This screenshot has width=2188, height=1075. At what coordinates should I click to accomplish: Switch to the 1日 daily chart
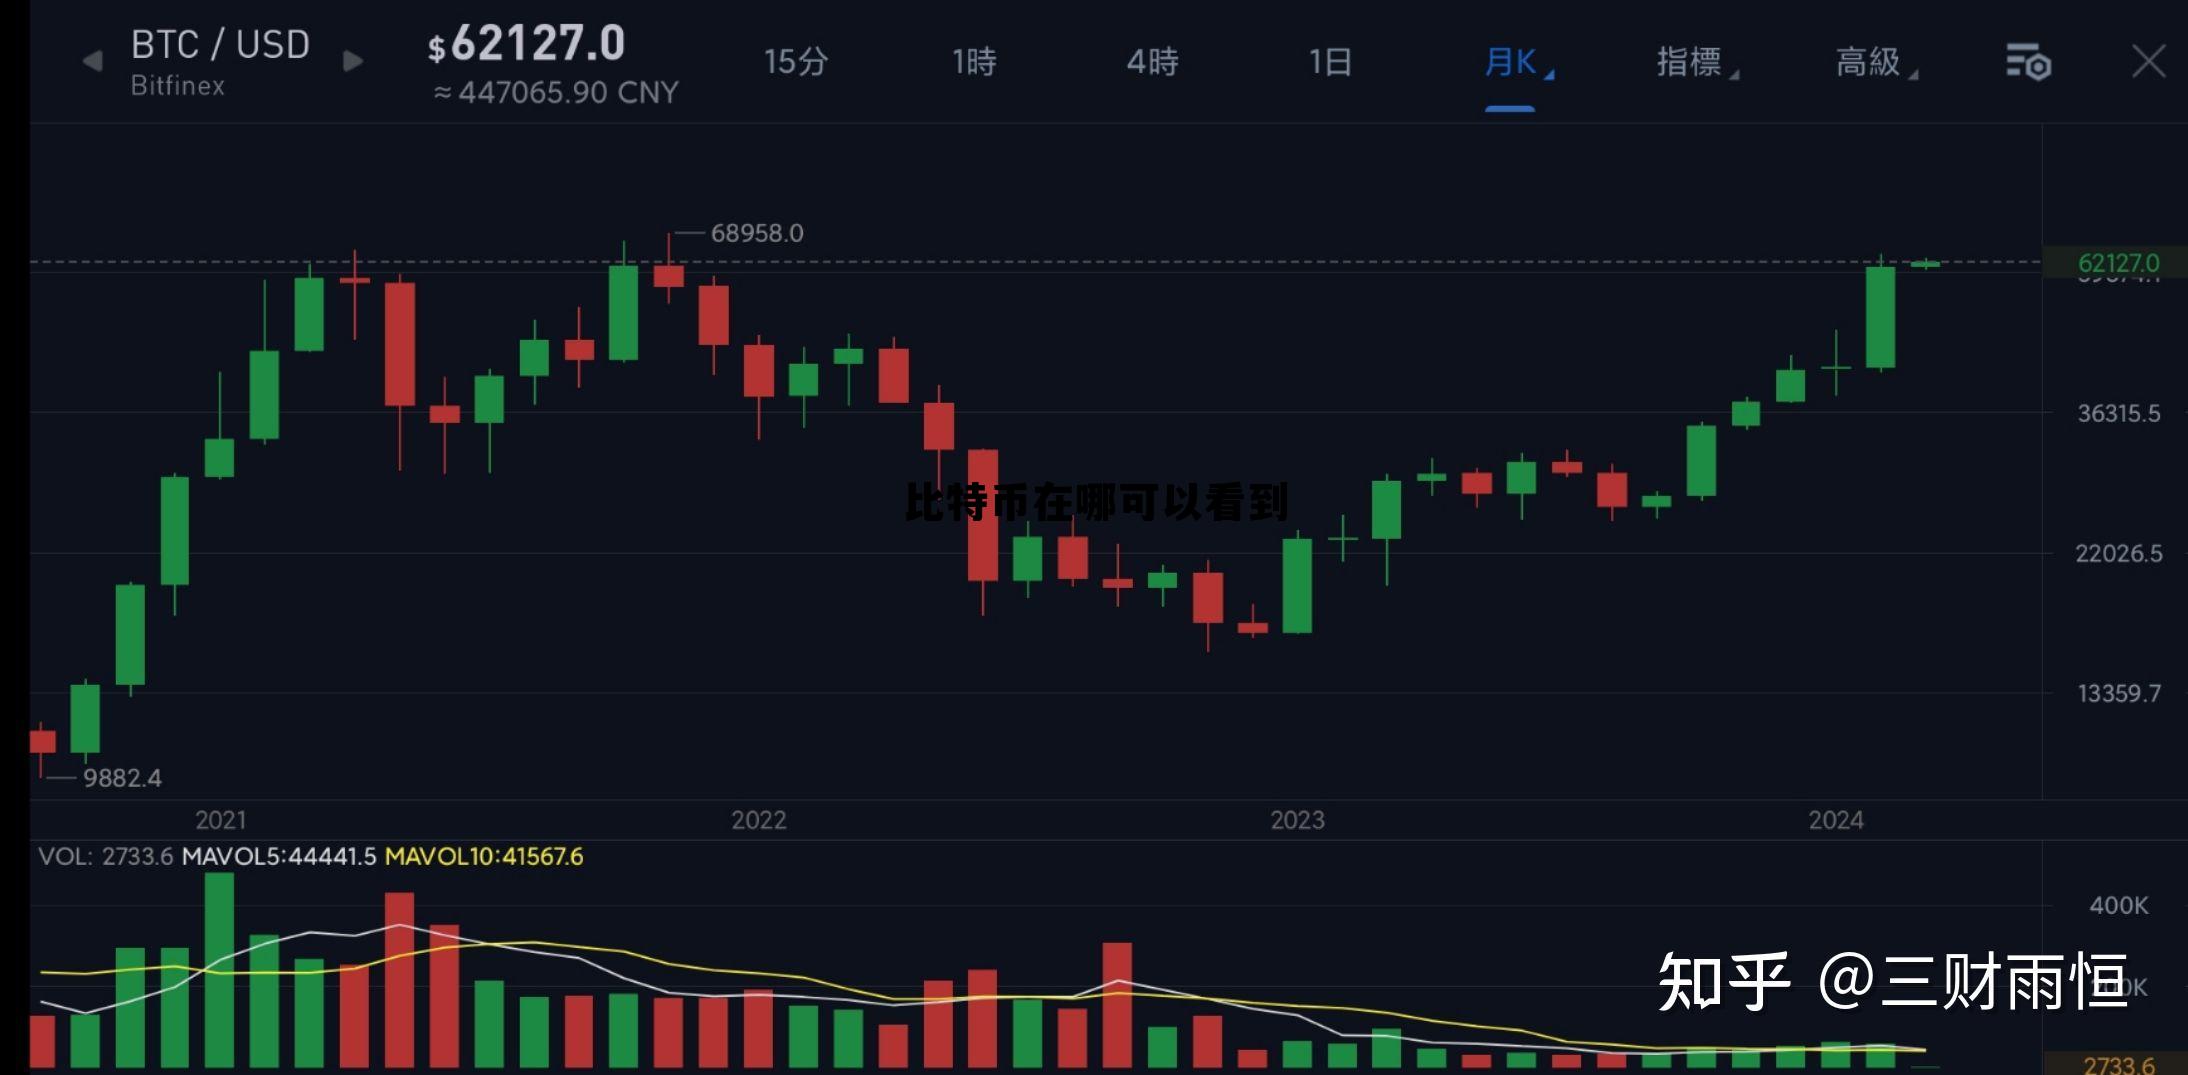(x=1330, y=62)
